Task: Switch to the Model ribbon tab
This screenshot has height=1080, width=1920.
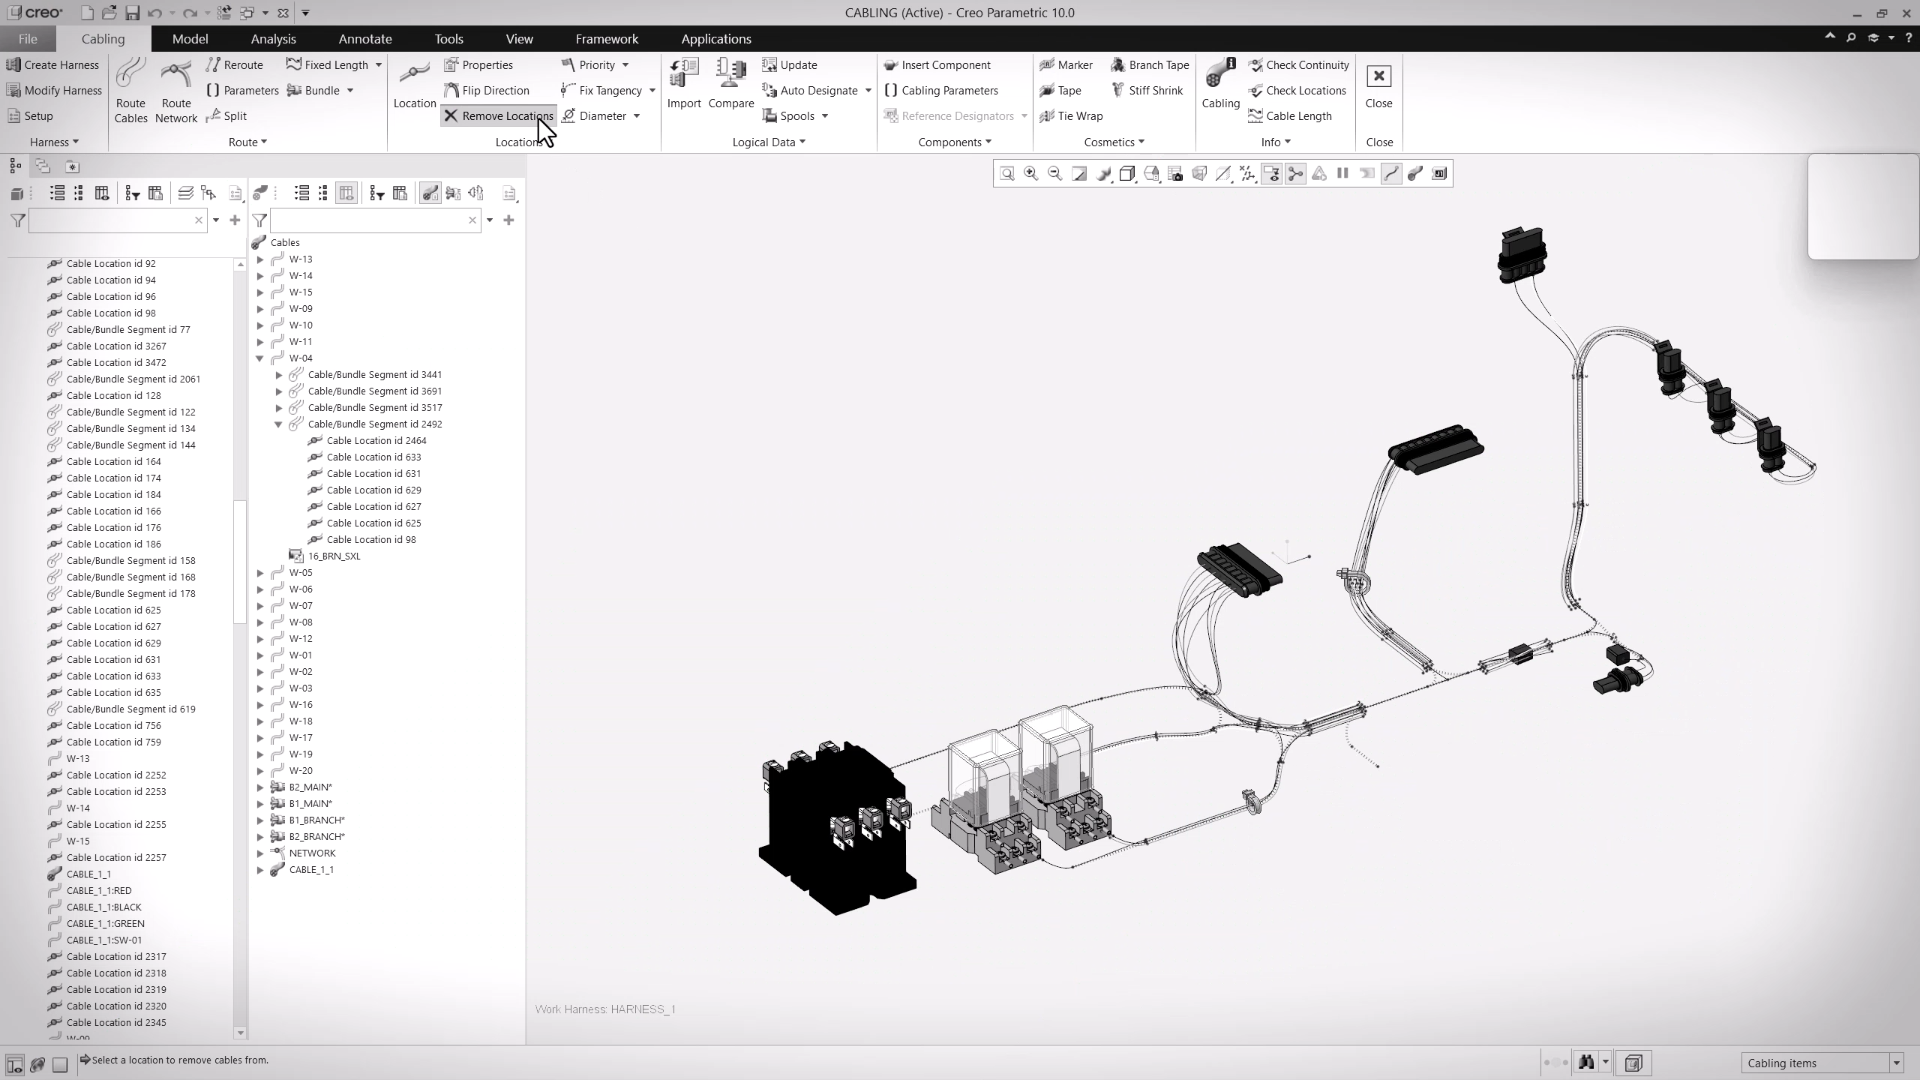Action: click(x=190, y=39)
